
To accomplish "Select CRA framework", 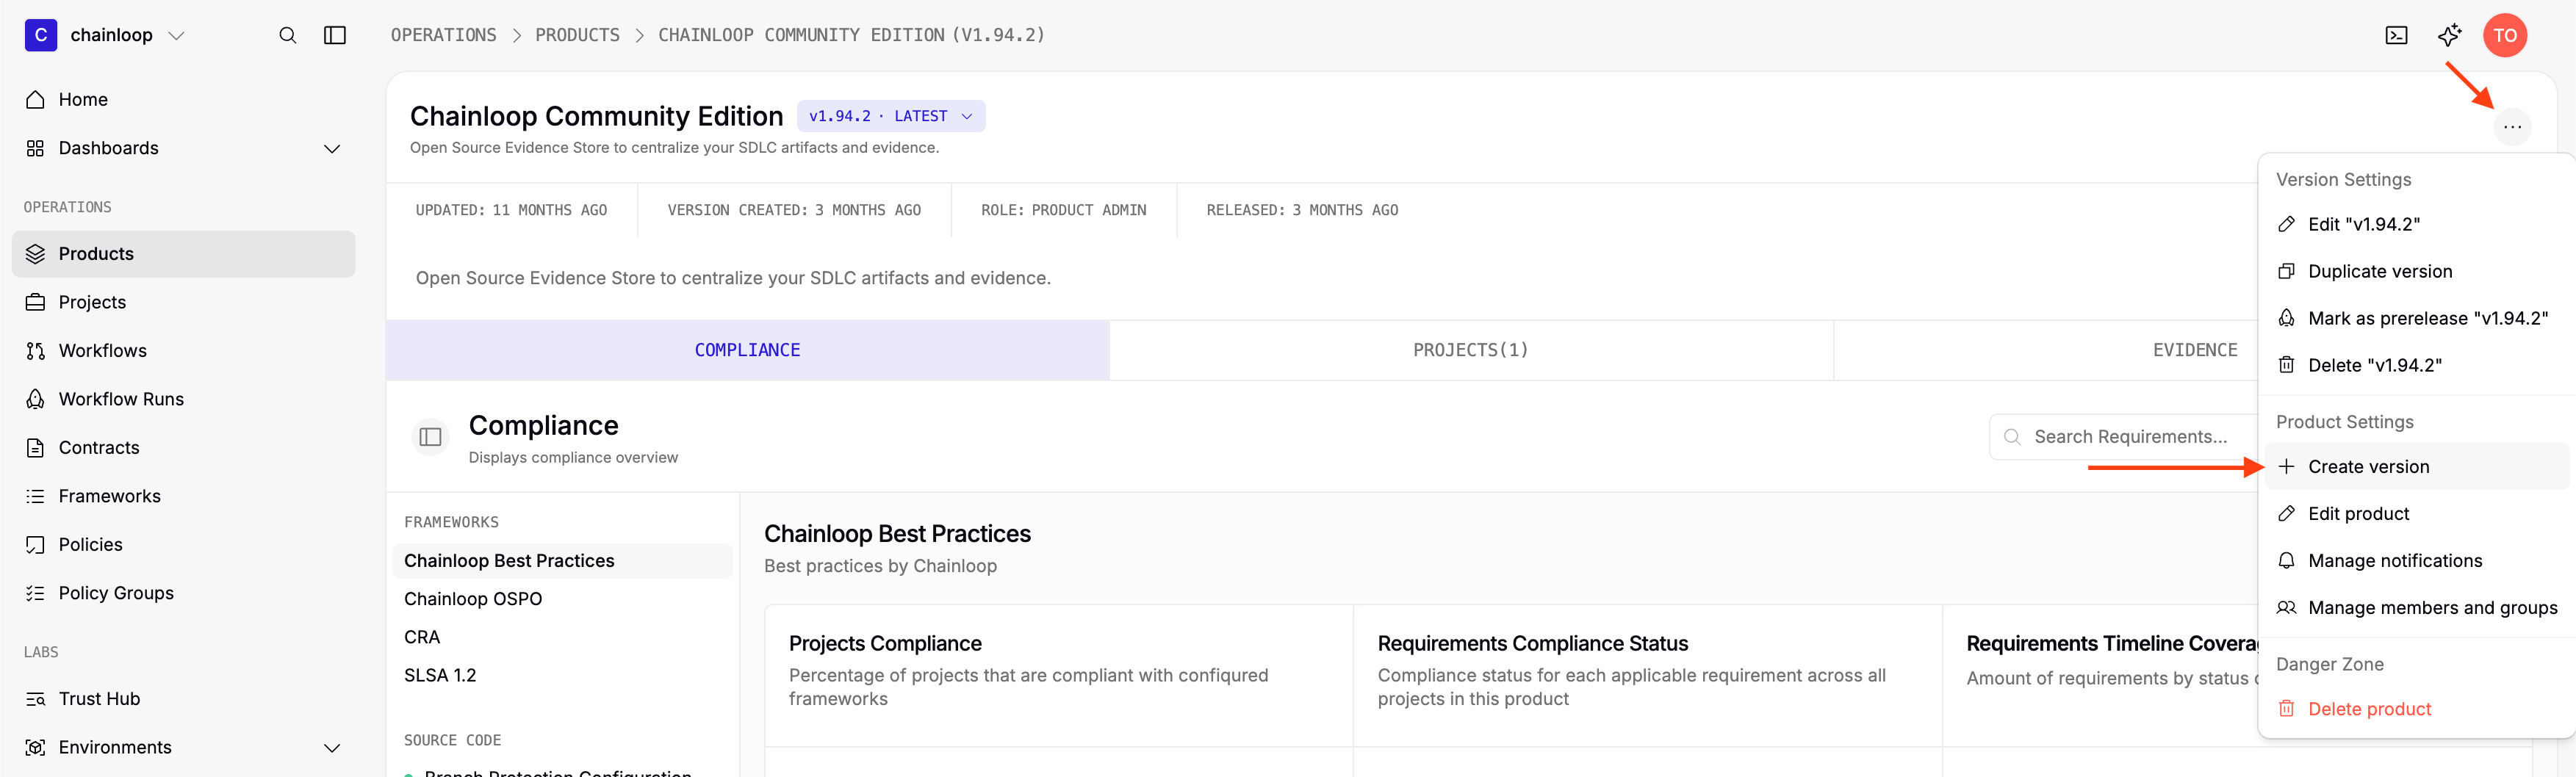I will 422,637.
